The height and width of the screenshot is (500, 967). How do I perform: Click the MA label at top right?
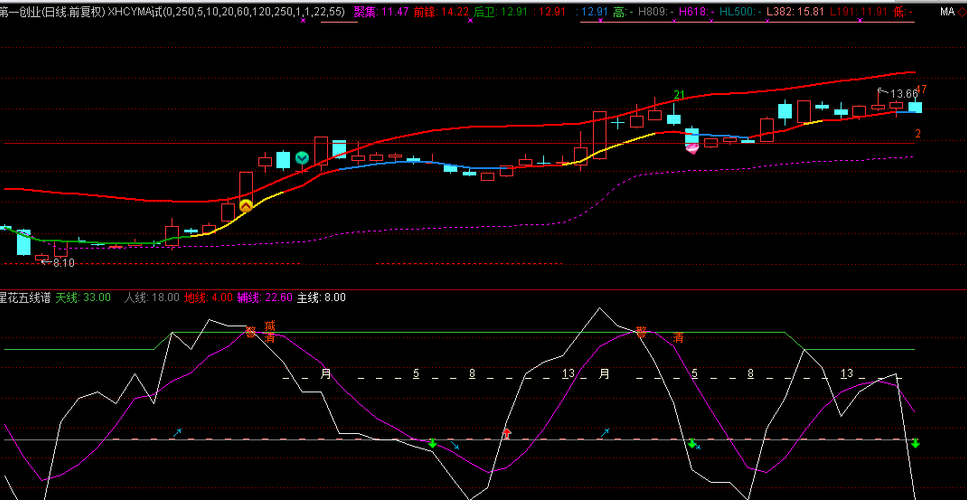tap(947, 11)
